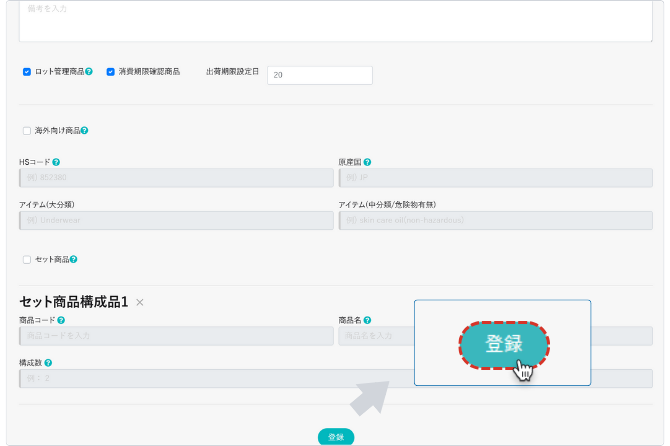Screen dimensions: 670x446
Task: Enable the 海外向け商品 checkbox
Action: (x=27, y=131)
